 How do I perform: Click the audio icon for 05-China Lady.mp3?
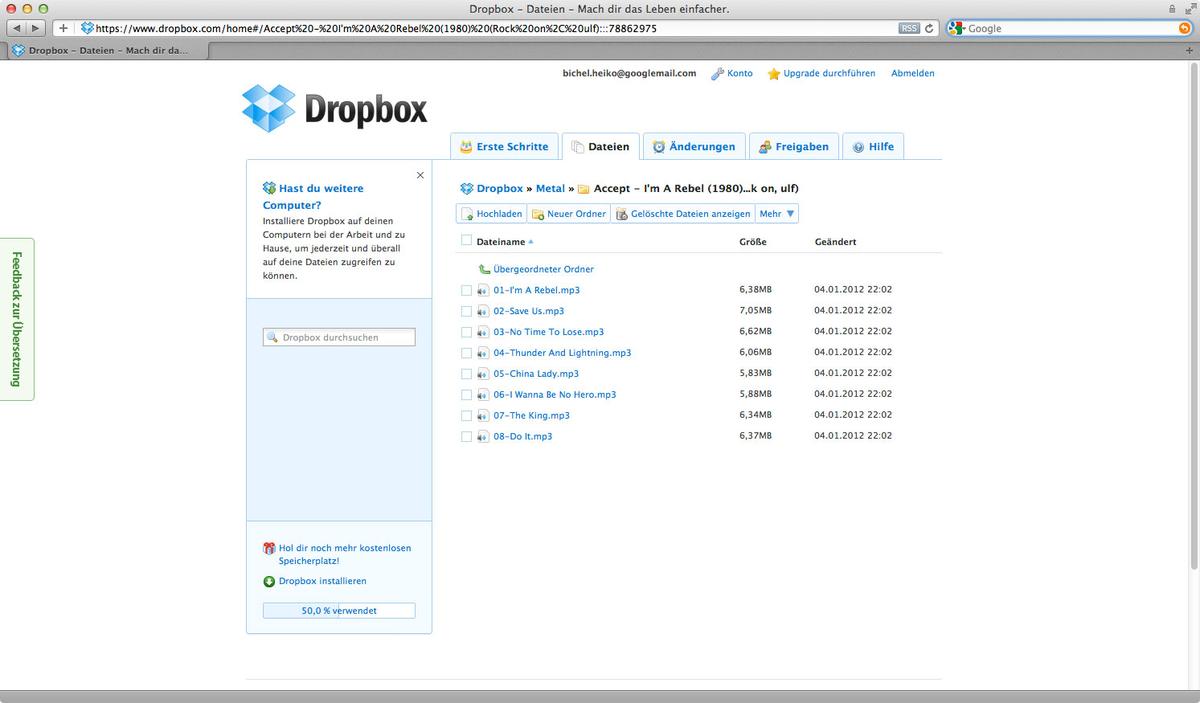(483, 374)
